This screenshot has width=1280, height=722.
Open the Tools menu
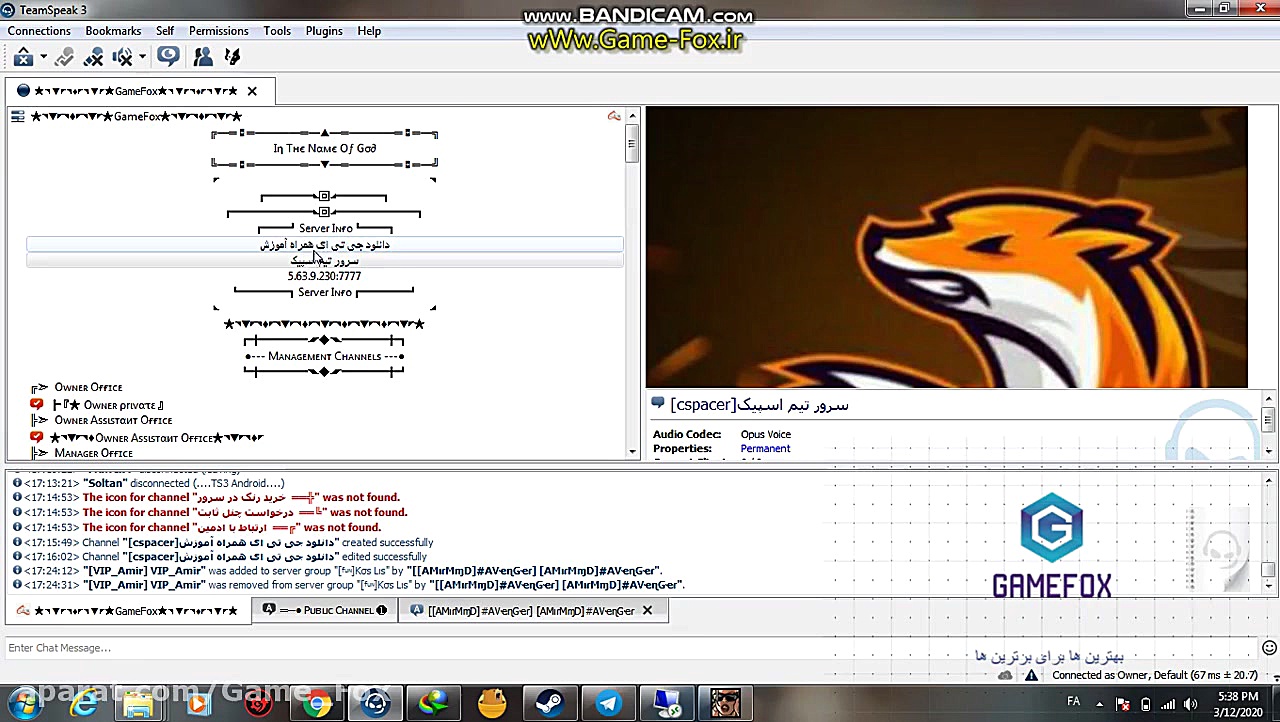click(277, 31)
